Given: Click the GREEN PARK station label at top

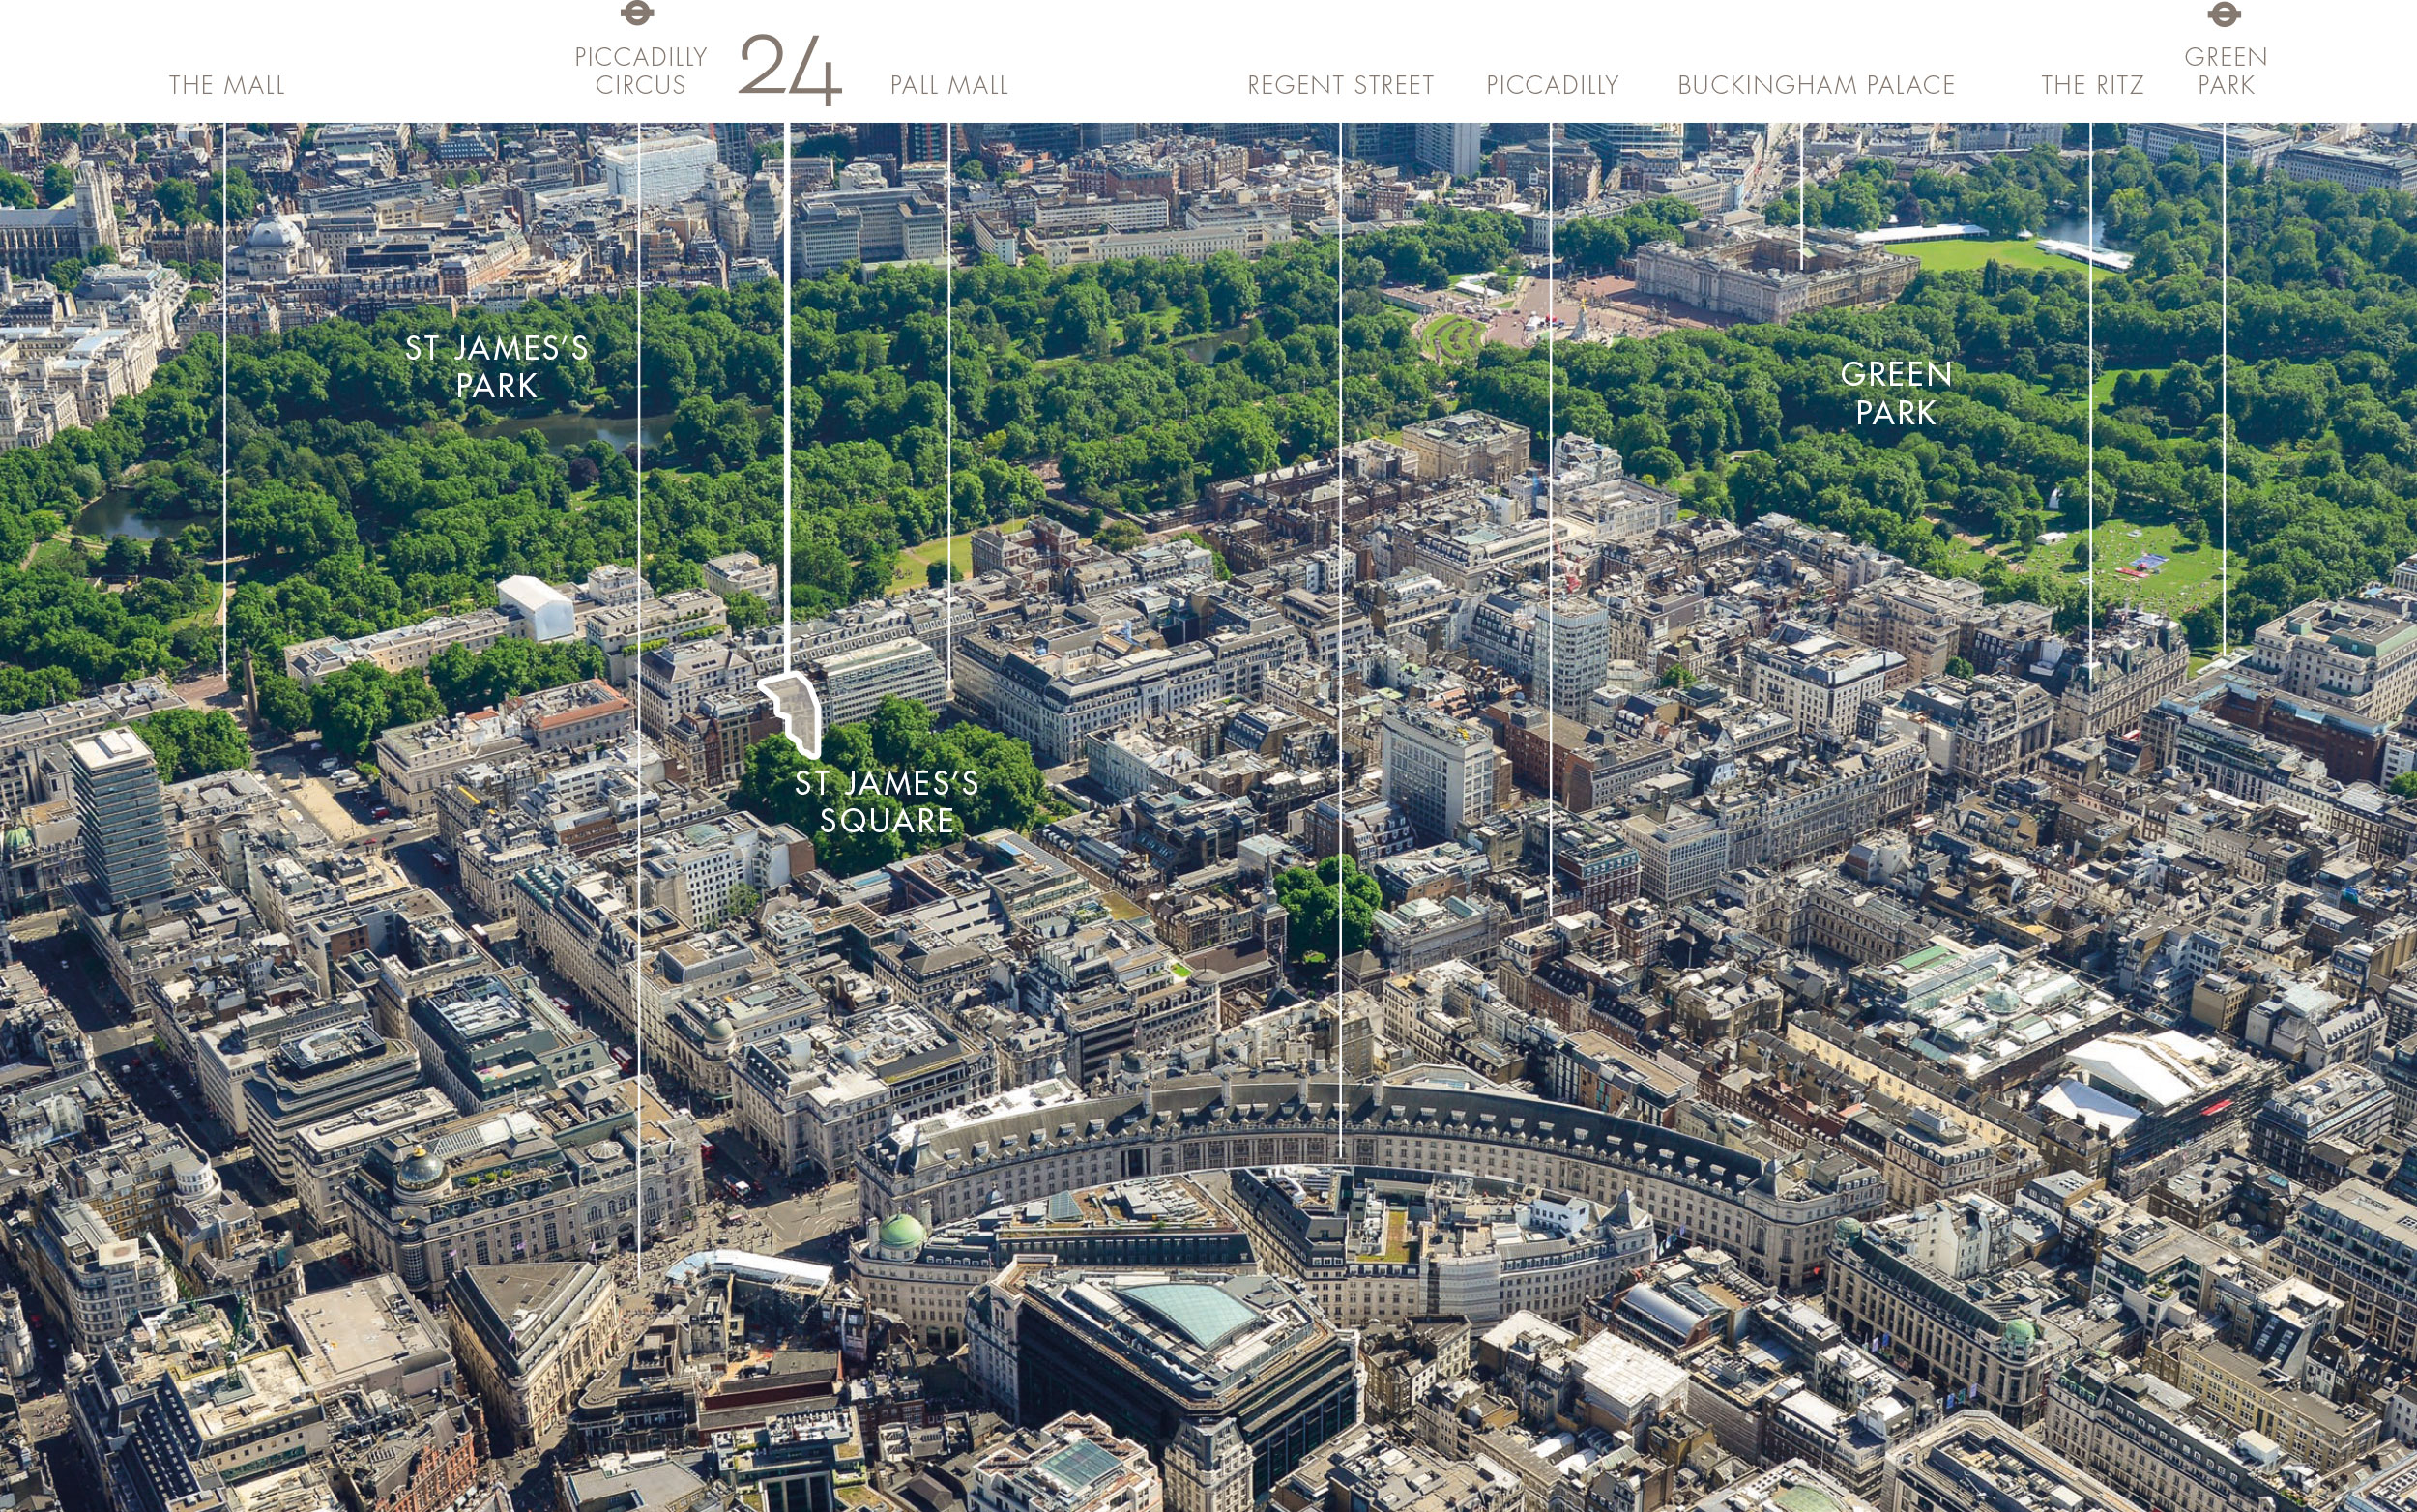Looking at the screenshot, I should tap(2225, 70).
